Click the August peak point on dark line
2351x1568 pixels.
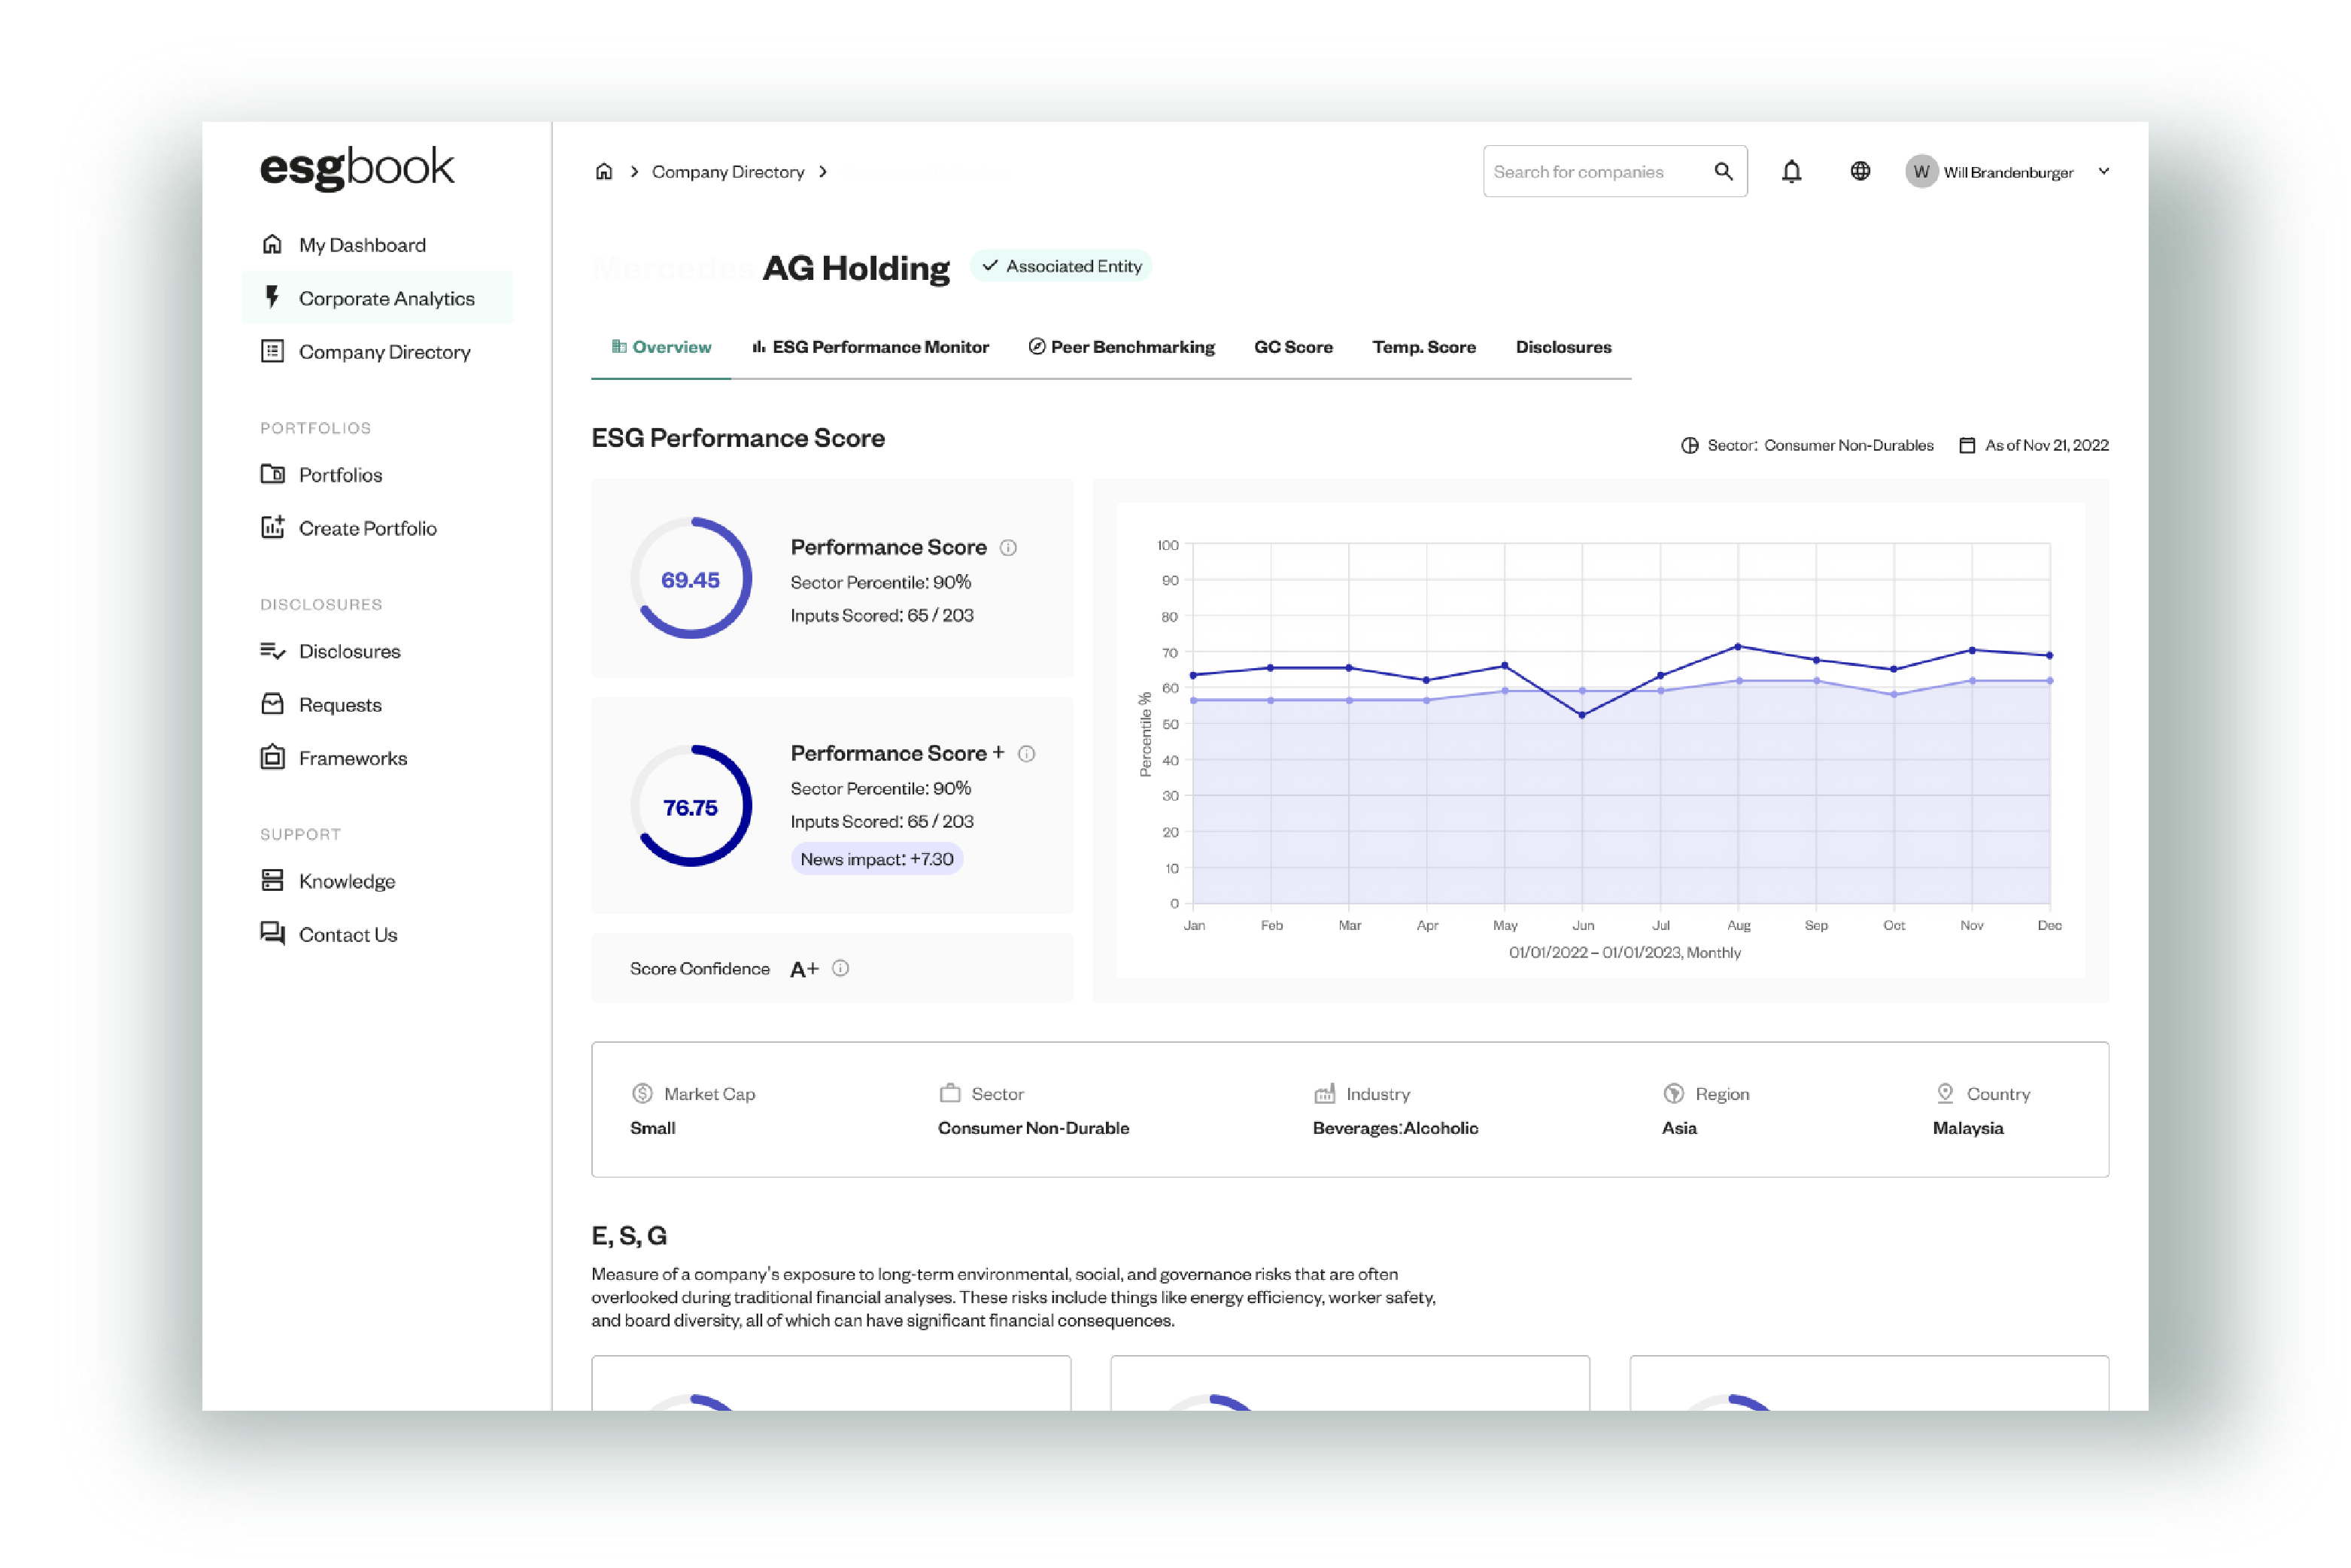(1738, 647)
